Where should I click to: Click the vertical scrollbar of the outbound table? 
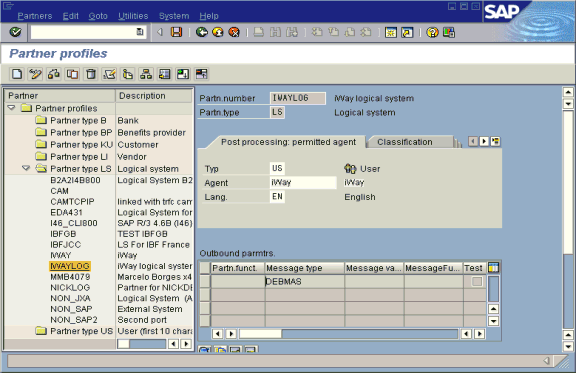pyautogui.click(x=493, y=289)
